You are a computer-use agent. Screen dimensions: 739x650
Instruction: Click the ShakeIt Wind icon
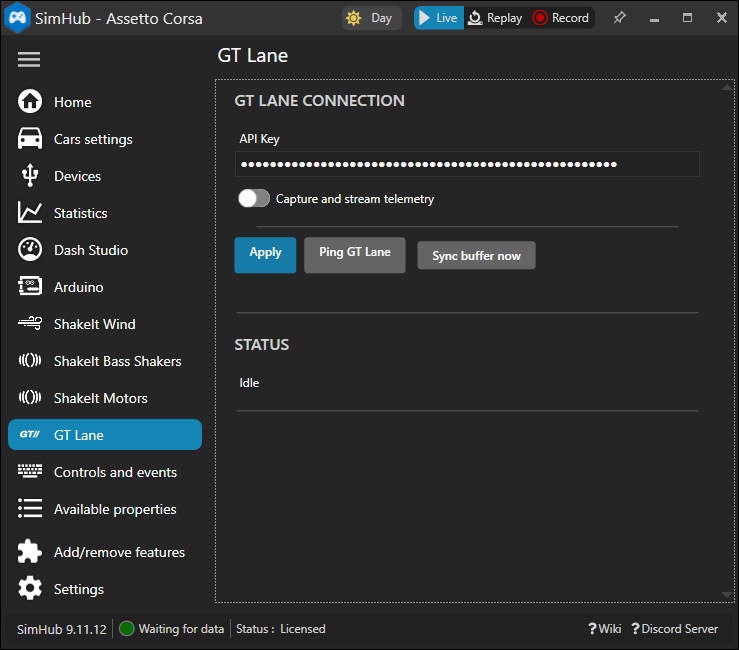tap(30, 323)
